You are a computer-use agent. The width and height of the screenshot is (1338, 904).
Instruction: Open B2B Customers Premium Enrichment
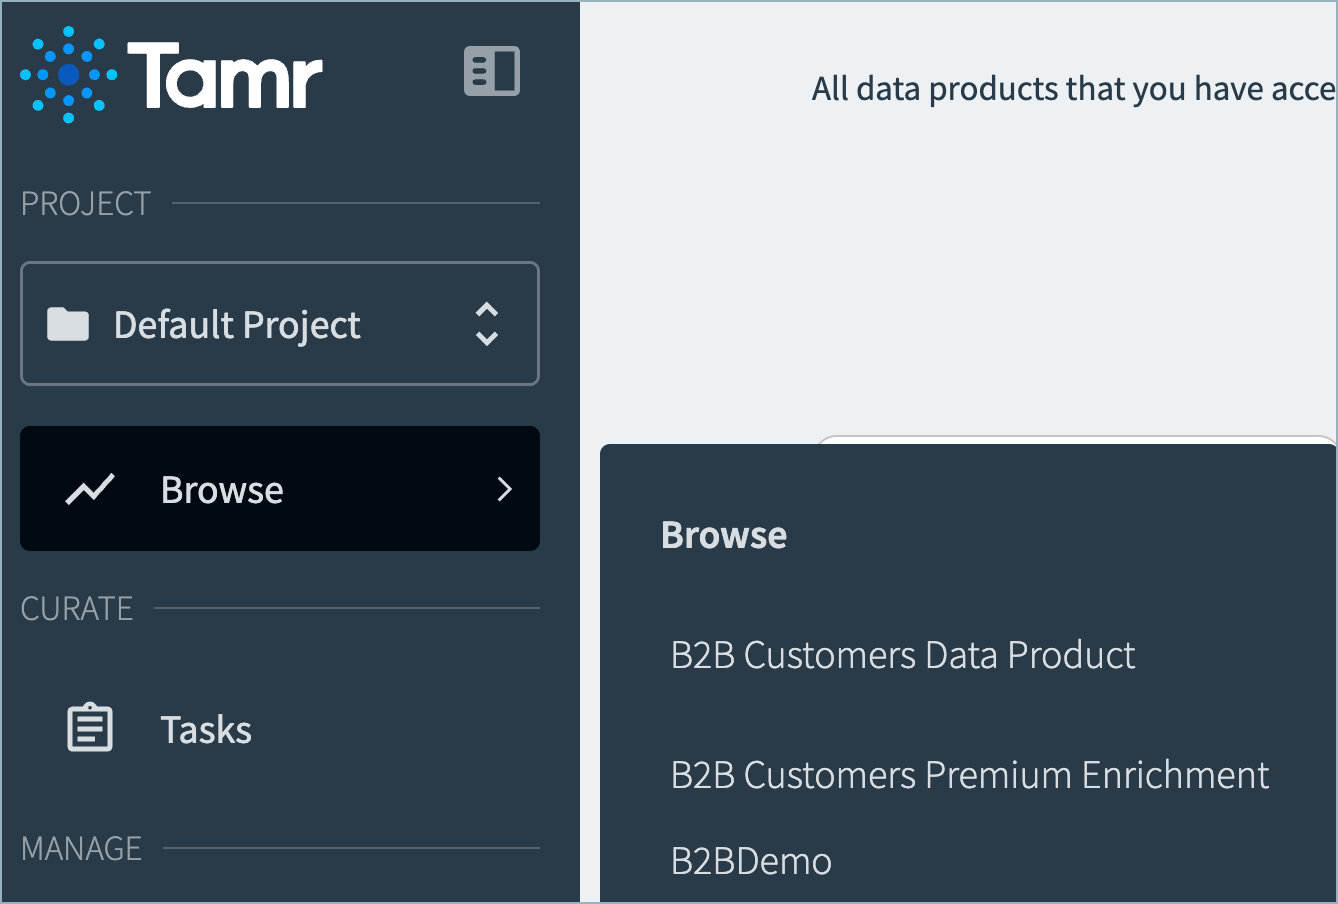970,775
